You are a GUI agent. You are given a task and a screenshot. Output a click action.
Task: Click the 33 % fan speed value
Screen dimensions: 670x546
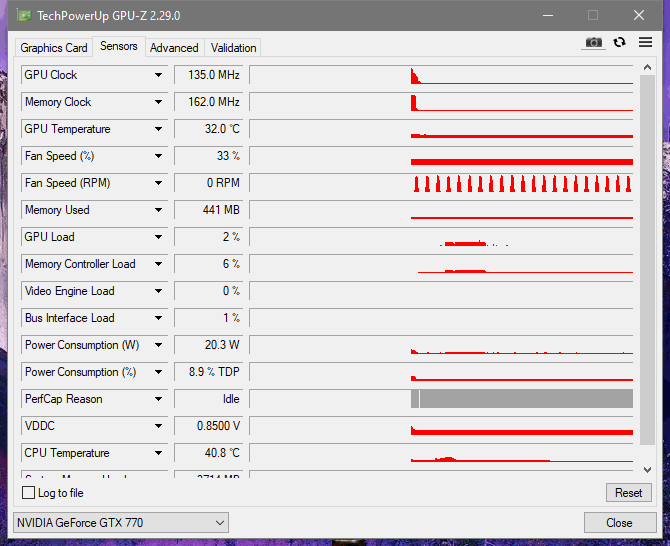[x=209, y=156]
